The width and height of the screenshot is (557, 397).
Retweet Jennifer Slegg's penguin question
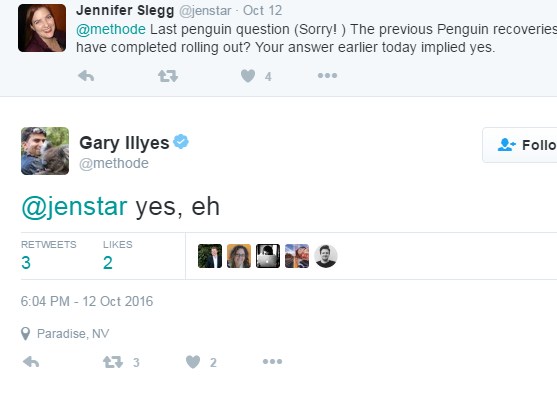pyautogui.click(x=168, y=76)
